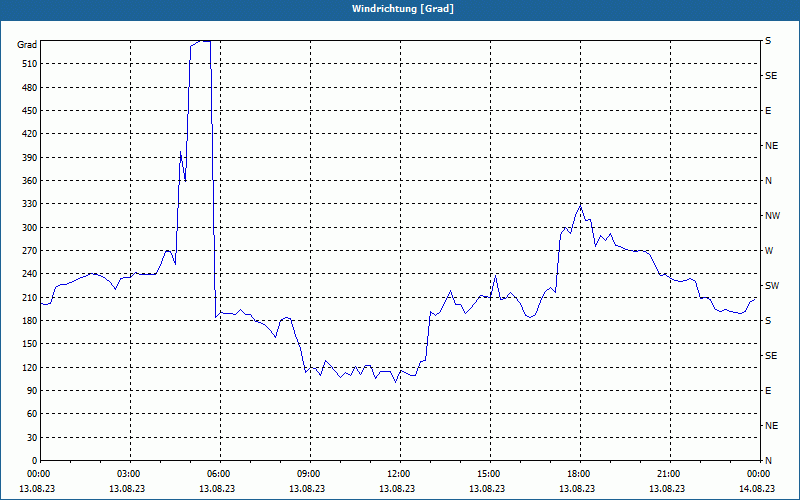The height and width of the screenshot is (500, 800).
Task: Click the "21:00" time label
Action: pyautogui.click(x=669, y=474)
